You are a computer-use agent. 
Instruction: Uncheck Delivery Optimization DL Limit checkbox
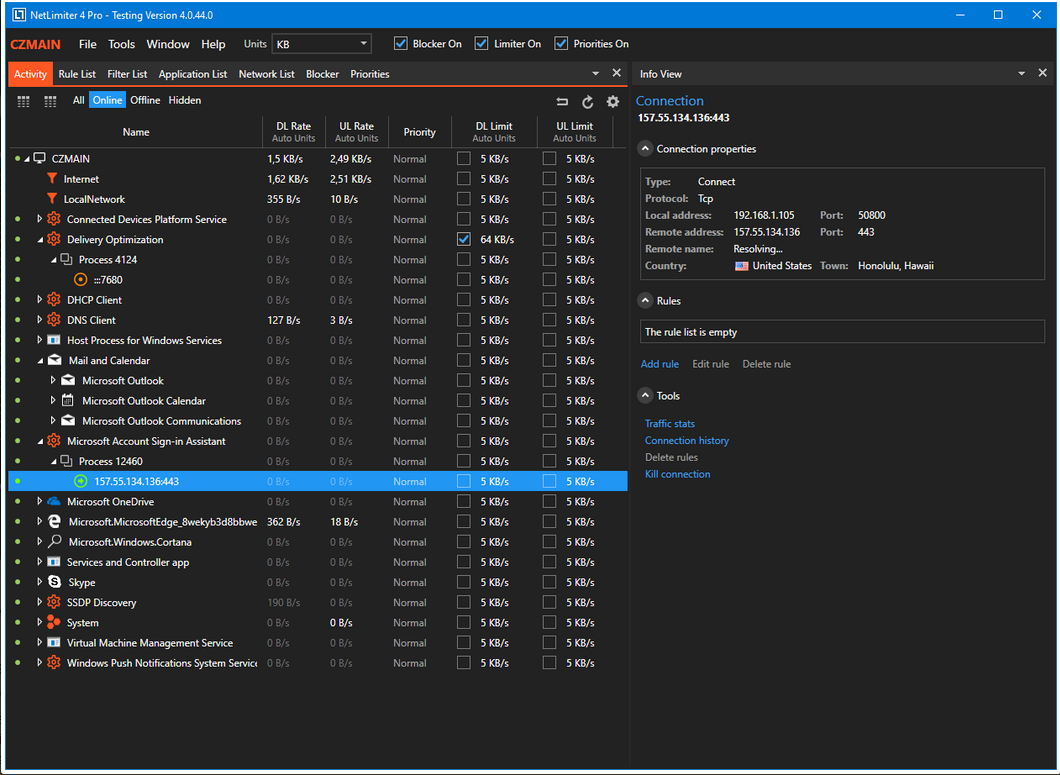point(464,239)
